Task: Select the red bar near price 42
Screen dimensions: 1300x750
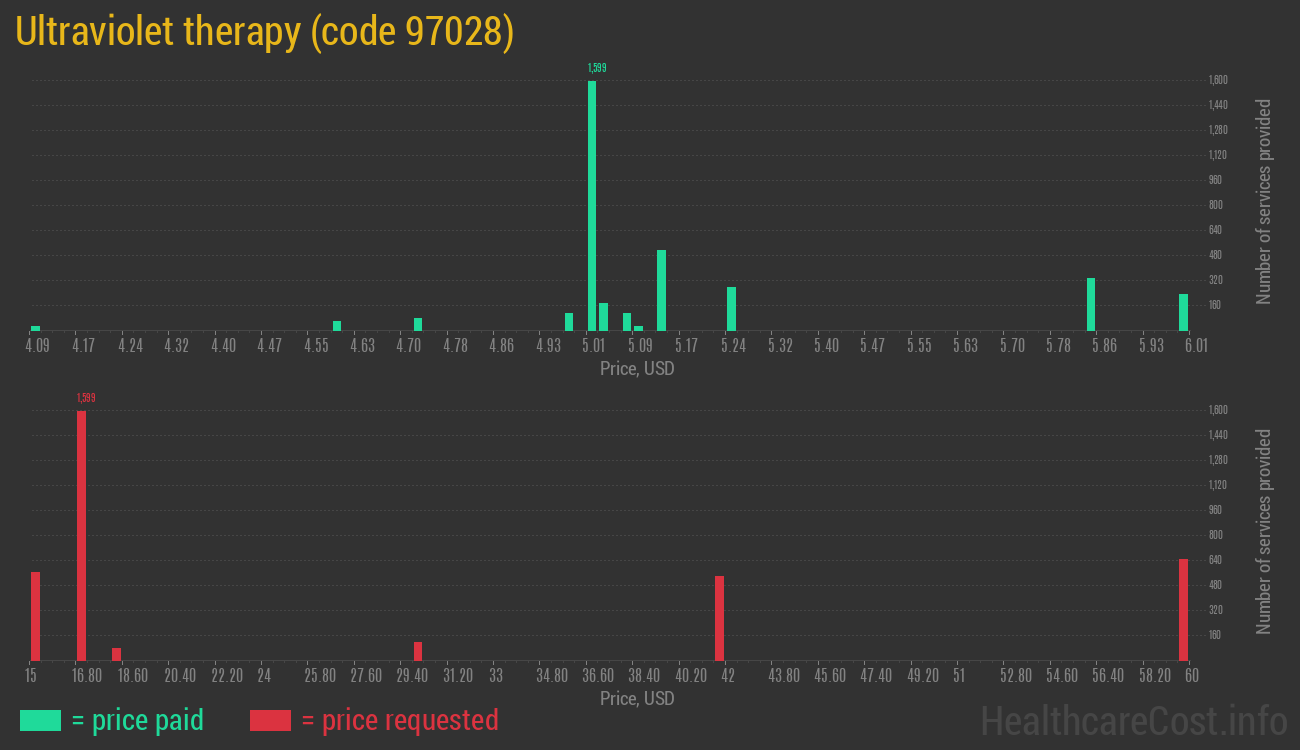Action: 719,617
